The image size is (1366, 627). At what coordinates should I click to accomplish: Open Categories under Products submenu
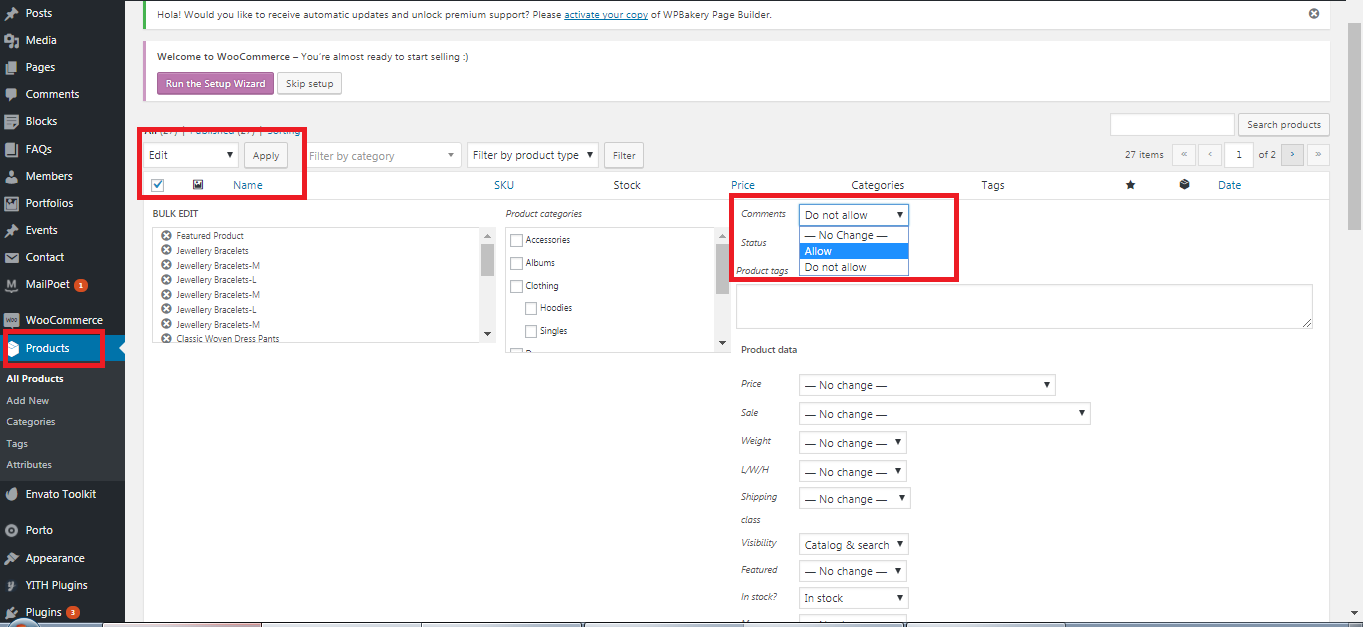[x=31, y=422]
